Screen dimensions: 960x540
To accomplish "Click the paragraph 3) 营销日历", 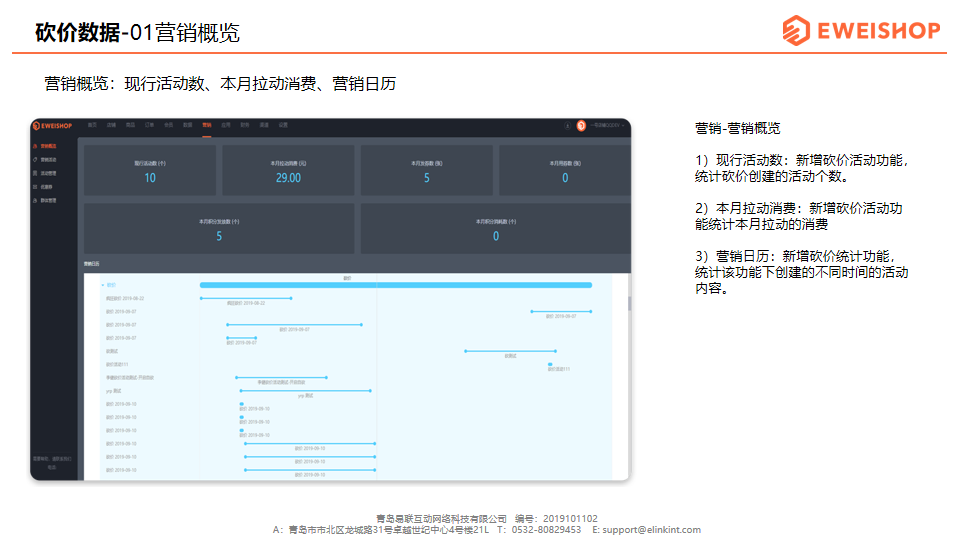I will 801,272.
